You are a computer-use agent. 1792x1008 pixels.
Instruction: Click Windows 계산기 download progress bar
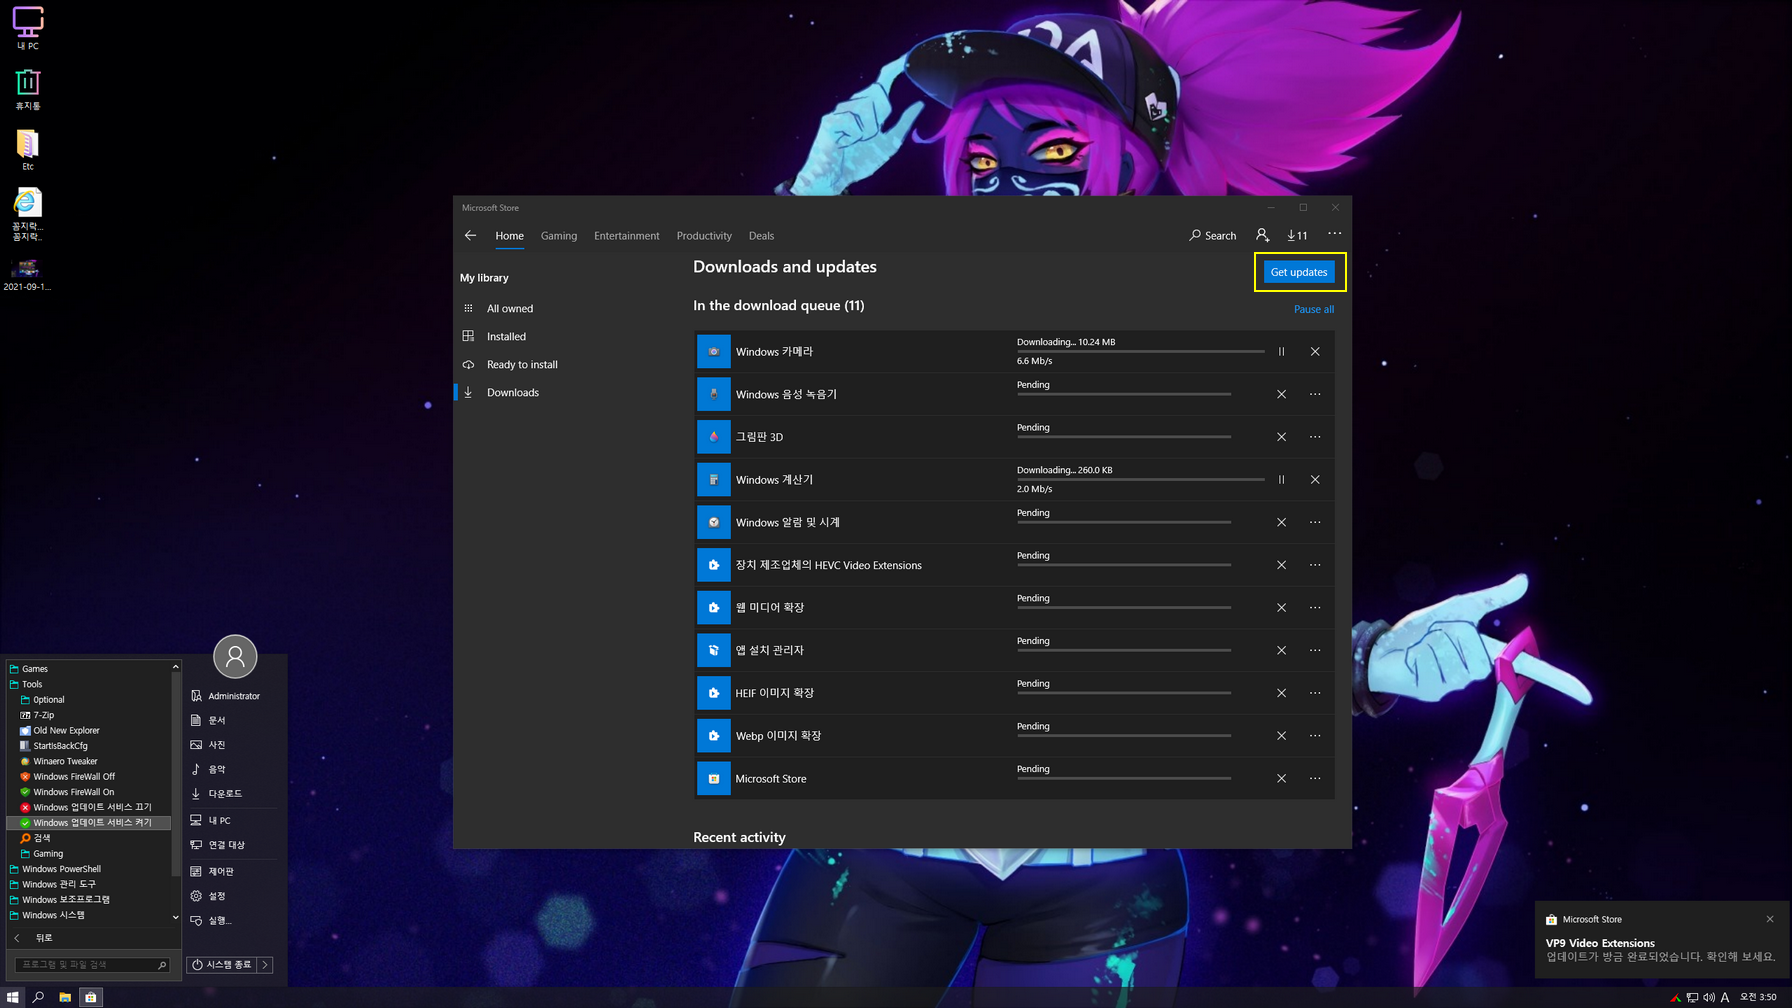coord(1141,479)
